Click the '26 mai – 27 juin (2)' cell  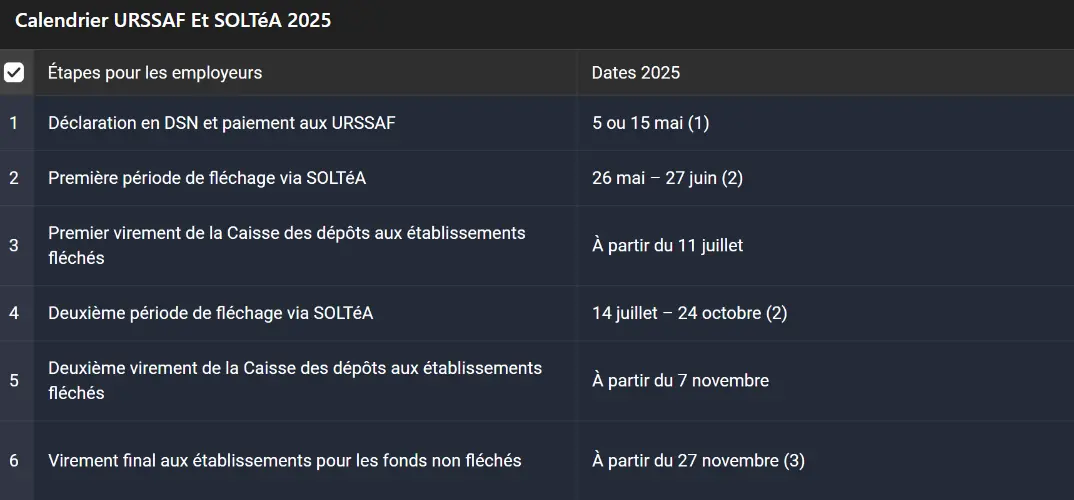coord(667,178)
